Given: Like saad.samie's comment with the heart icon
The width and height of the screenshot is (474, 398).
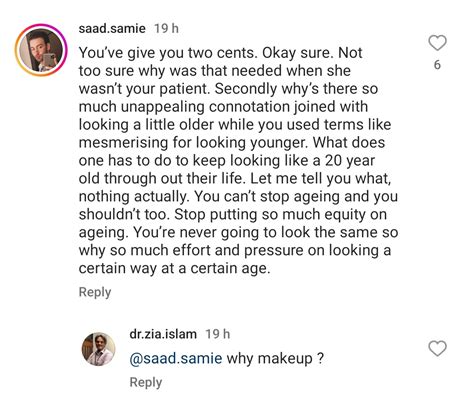Looking at the screenshot, I should [437, 43].
